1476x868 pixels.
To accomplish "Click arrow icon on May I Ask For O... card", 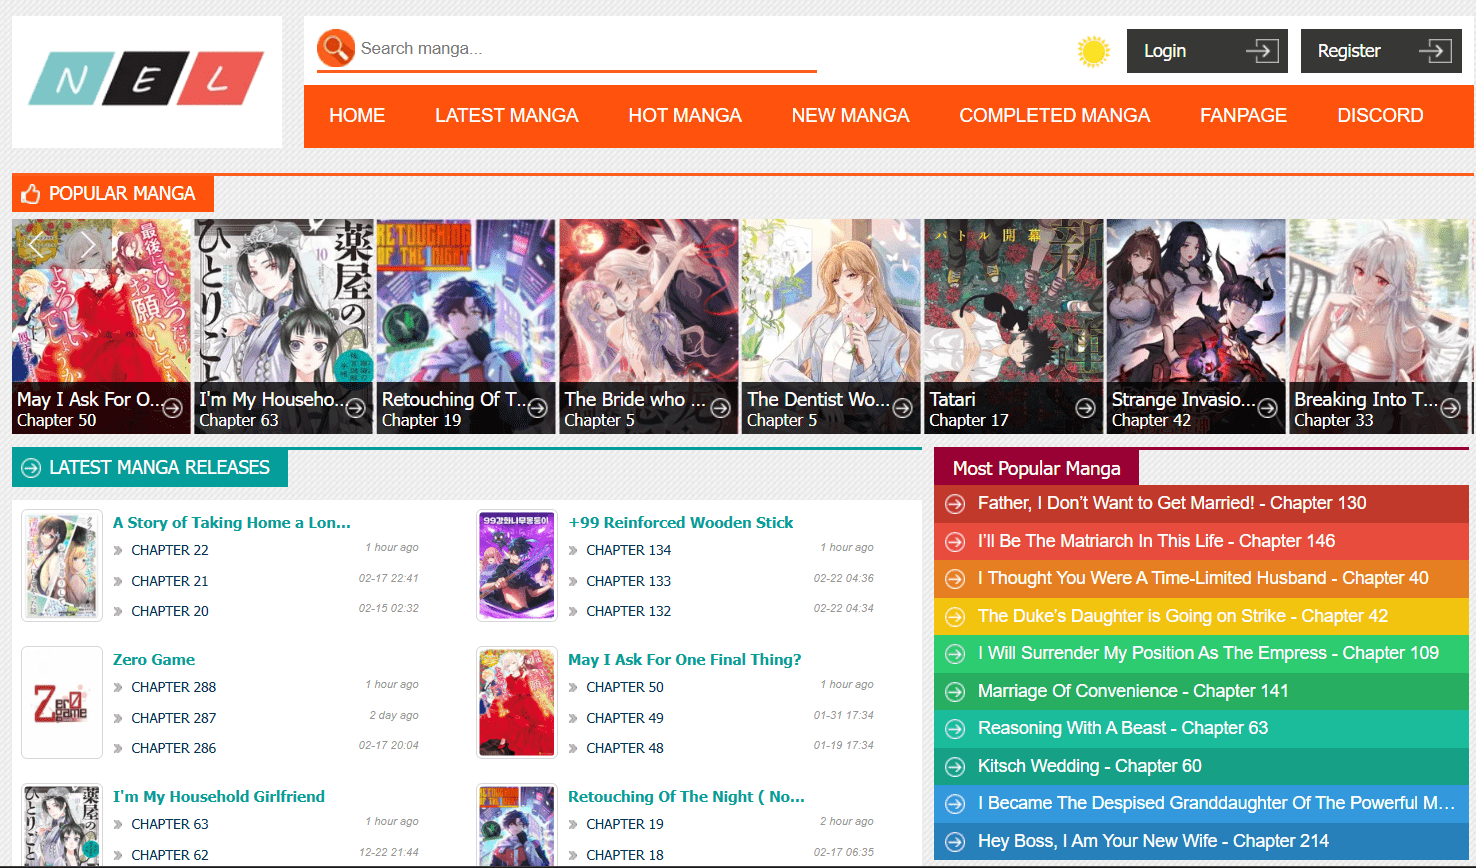I will [x=172, y=408].
